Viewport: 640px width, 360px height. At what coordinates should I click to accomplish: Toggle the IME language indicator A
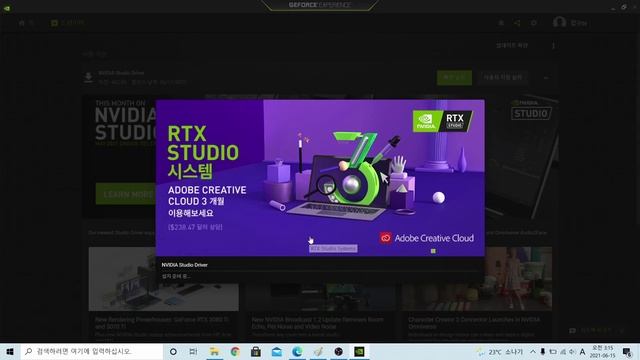[582, 351]
